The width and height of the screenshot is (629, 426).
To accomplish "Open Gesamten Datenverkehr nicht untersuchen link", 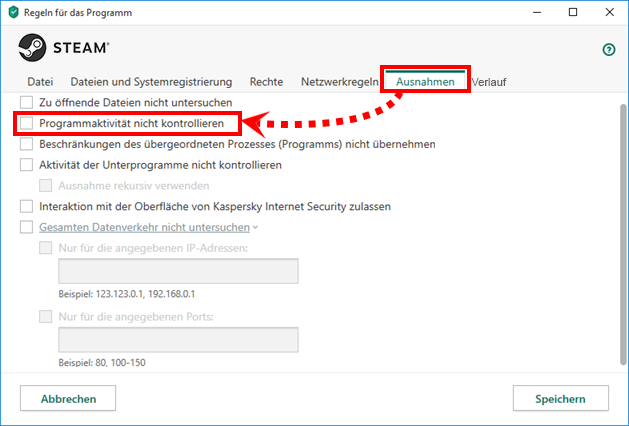I will 144,227.
